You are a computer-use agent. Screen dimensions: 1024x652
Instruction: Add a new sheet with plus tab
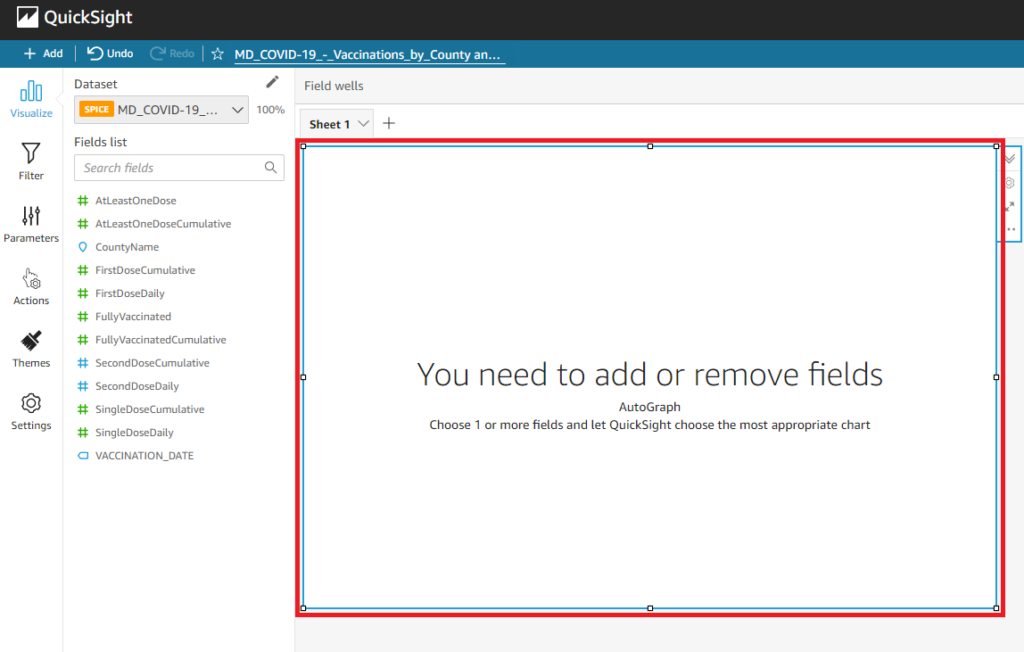pyautogui.click(x=389, y=124)
